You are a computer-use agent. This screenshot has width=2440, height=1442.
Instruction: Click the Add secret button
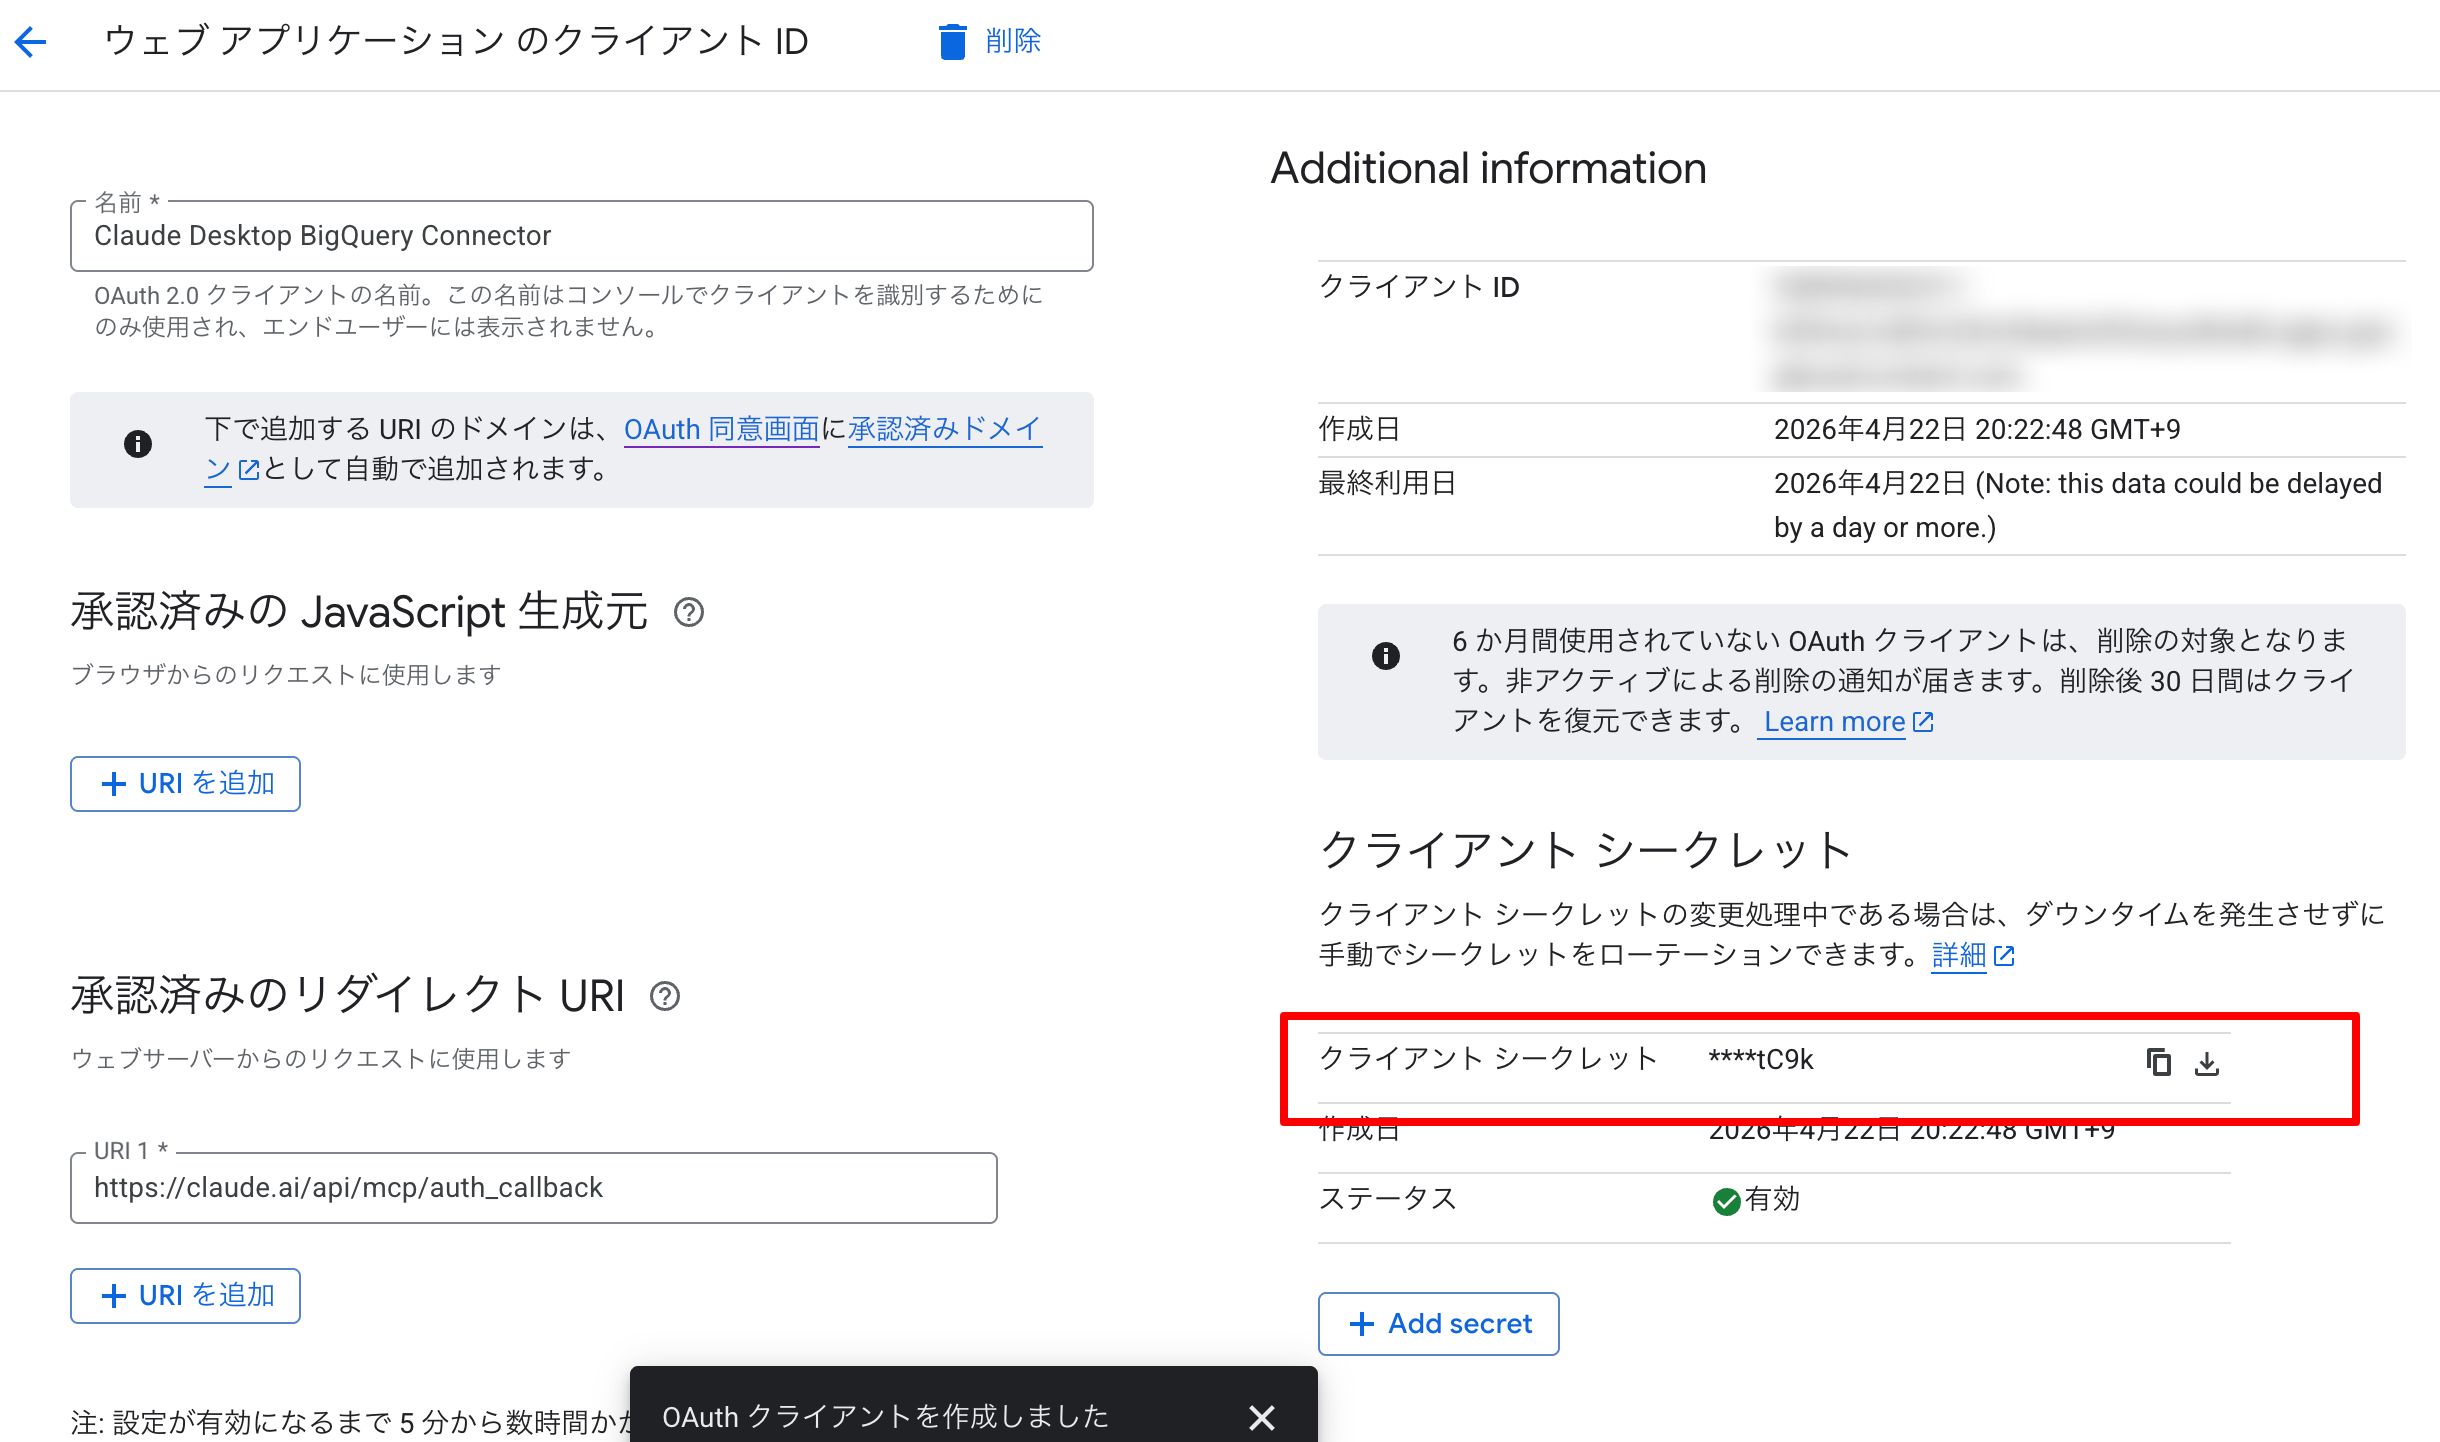click(1438, 1323)
